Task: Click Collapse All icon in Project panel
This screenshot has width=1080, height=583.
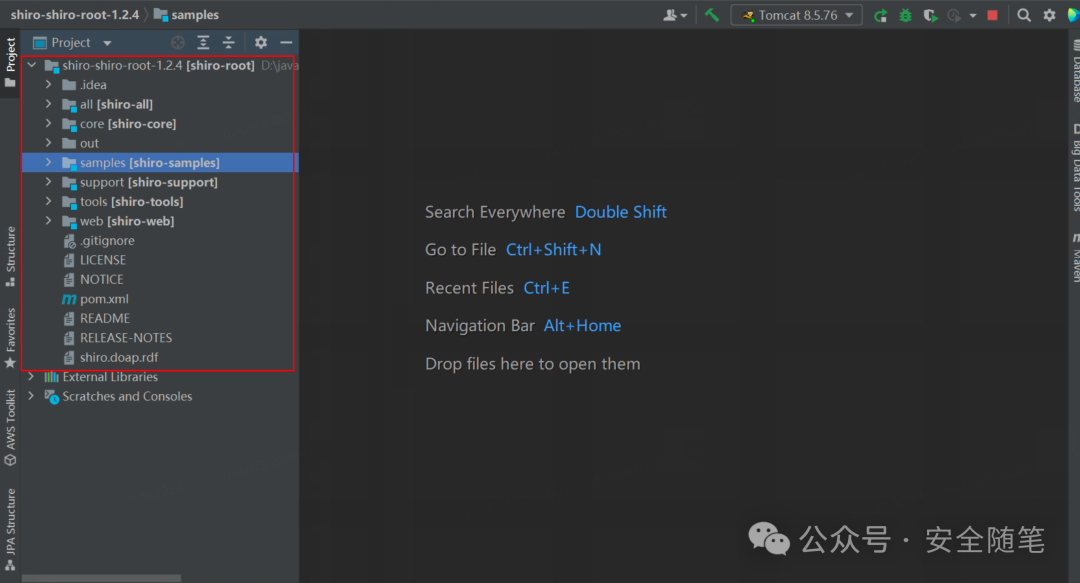Action: (x=229, y=43)
